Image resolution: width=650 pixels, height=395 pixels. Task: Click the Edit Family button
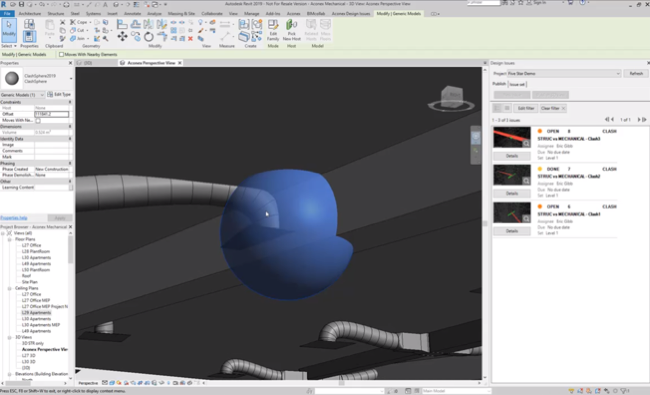click(273, 30)
